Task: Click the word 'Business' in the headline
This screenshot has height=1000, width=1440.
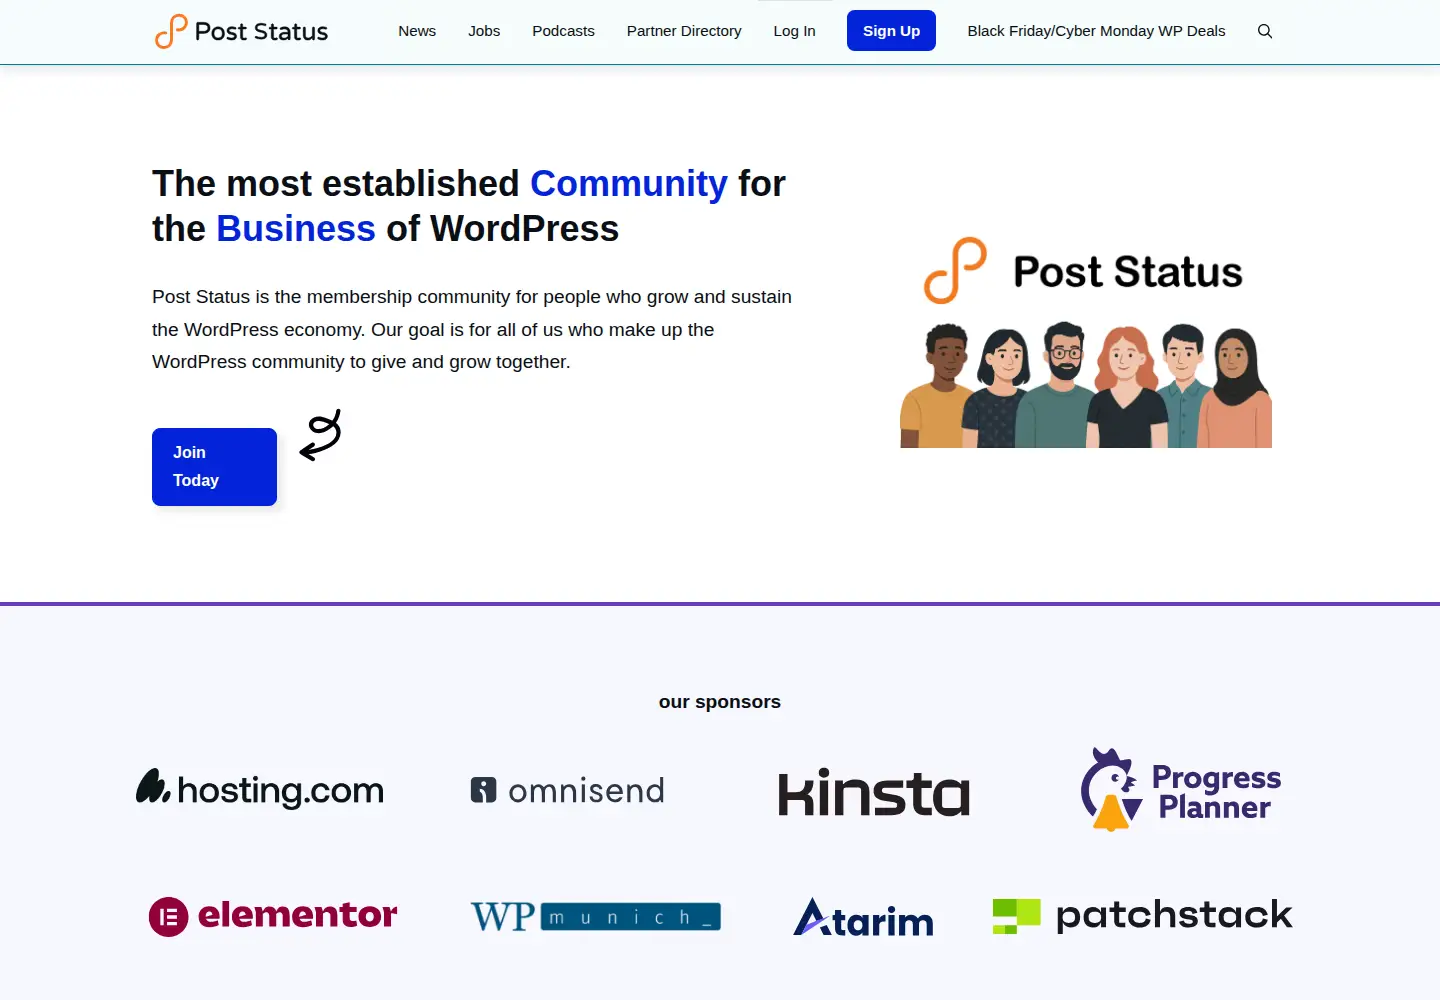Action: pyautogui.click(x=296, y=229)
